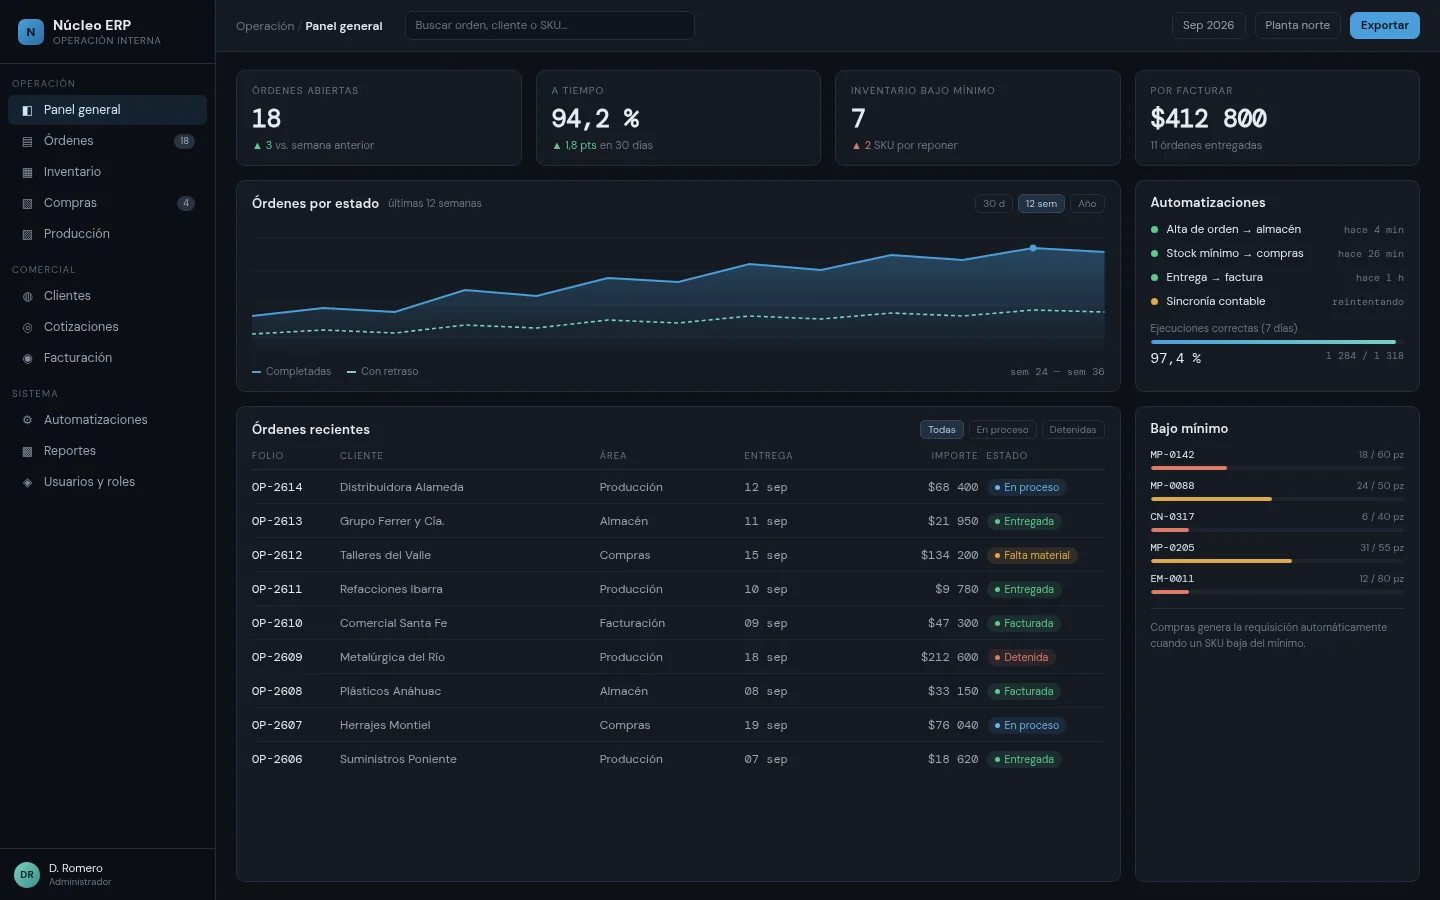Click the Ejecuciones correctas progress bar
The image size is (1440, 900).
1277,342
